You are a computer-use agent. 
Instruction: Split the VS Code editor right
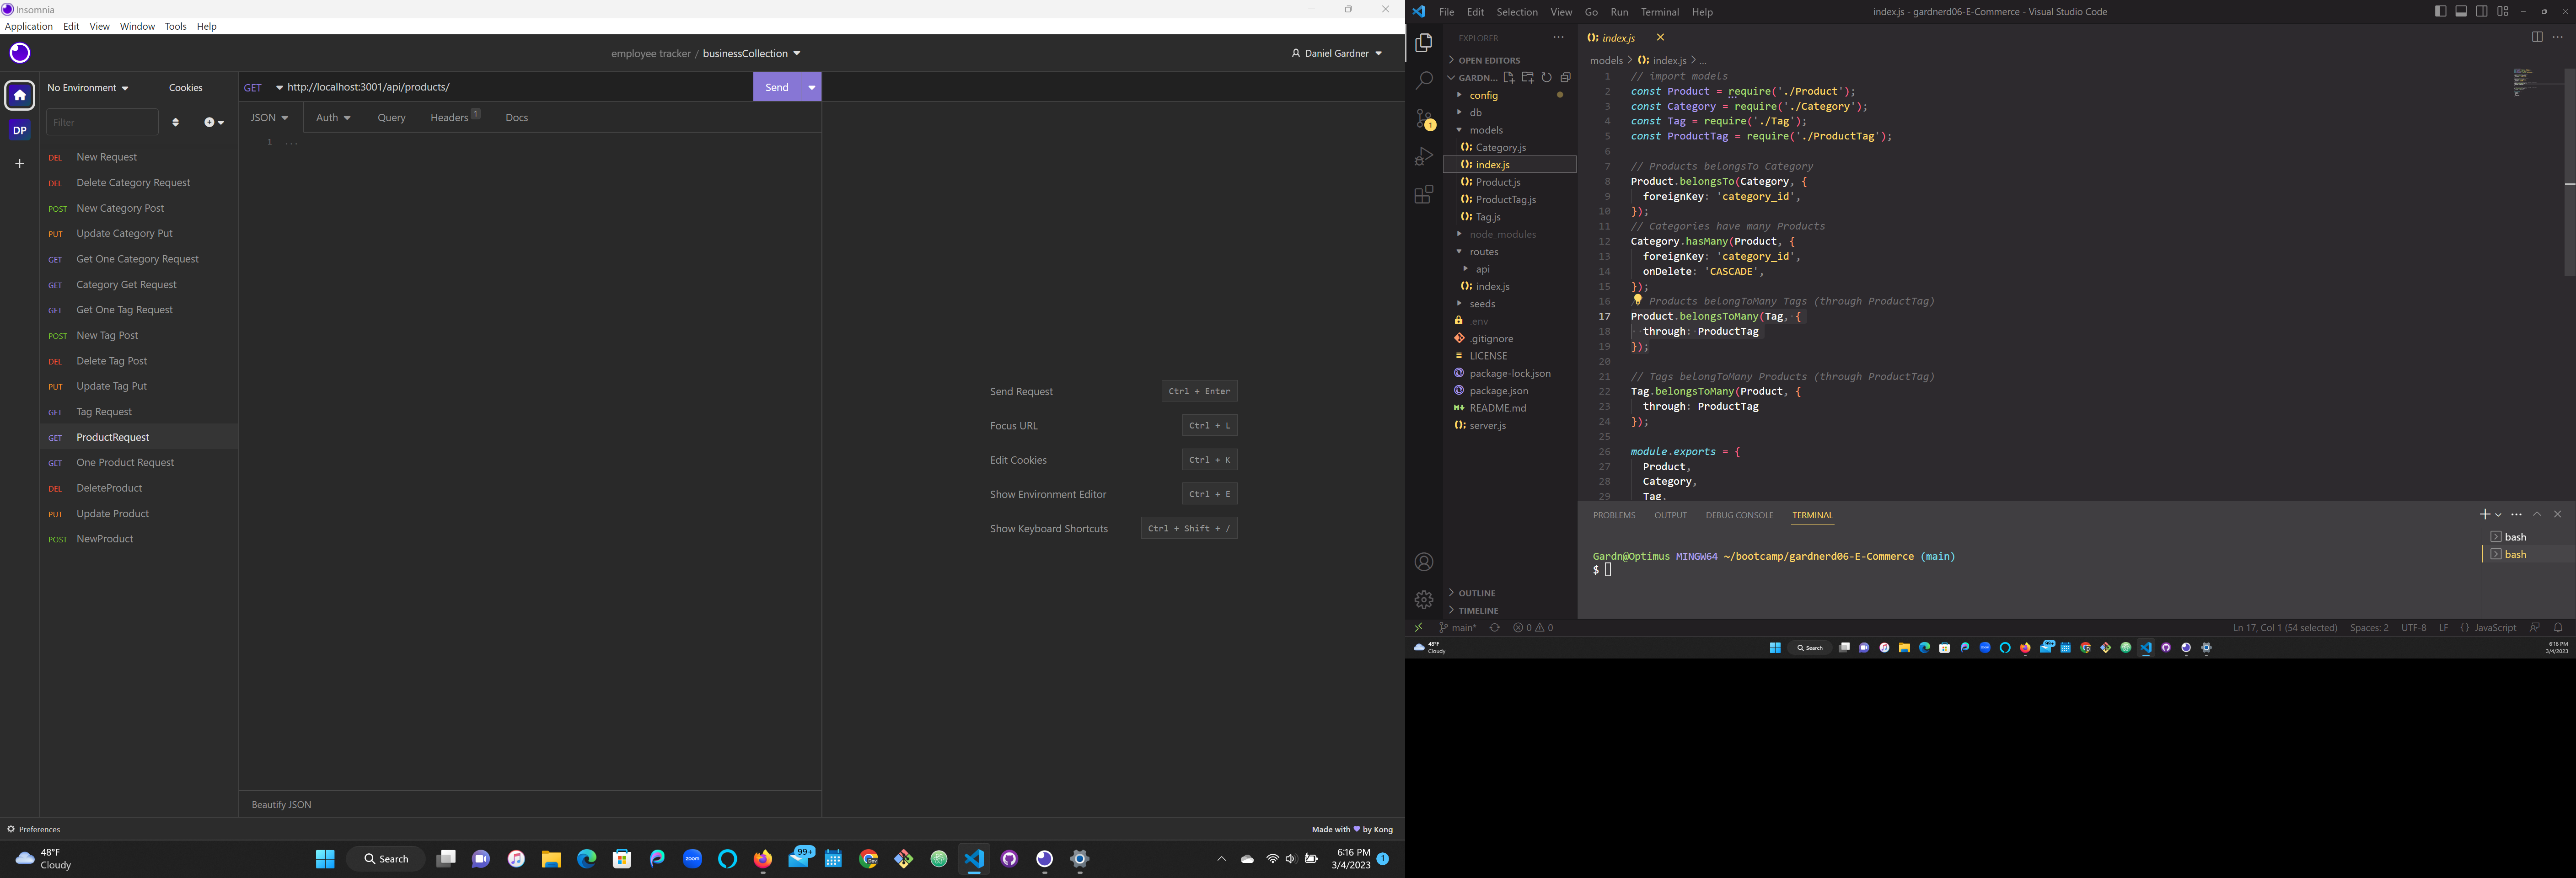[2537, 37]
